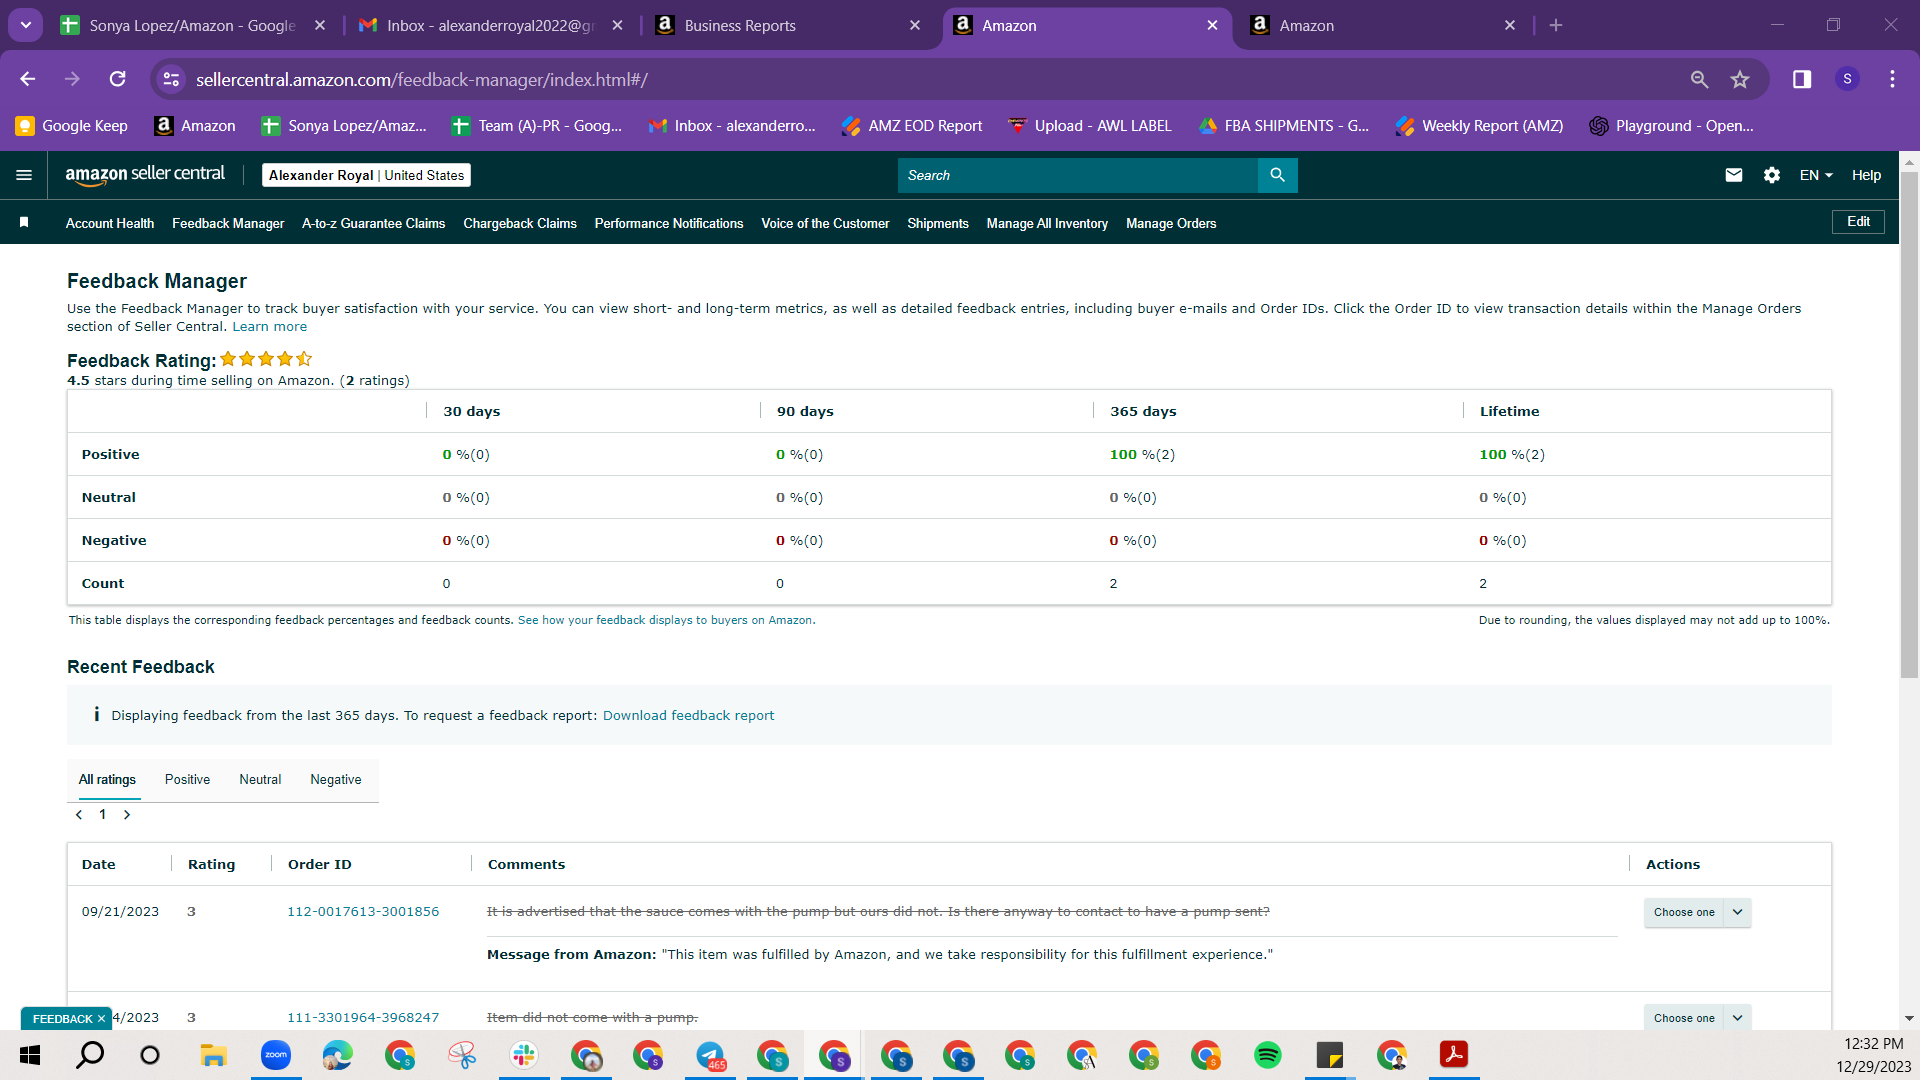Click into the Search input field
The height and width of the screenshot is (1080, 1920).
(x=1078, y=175)
